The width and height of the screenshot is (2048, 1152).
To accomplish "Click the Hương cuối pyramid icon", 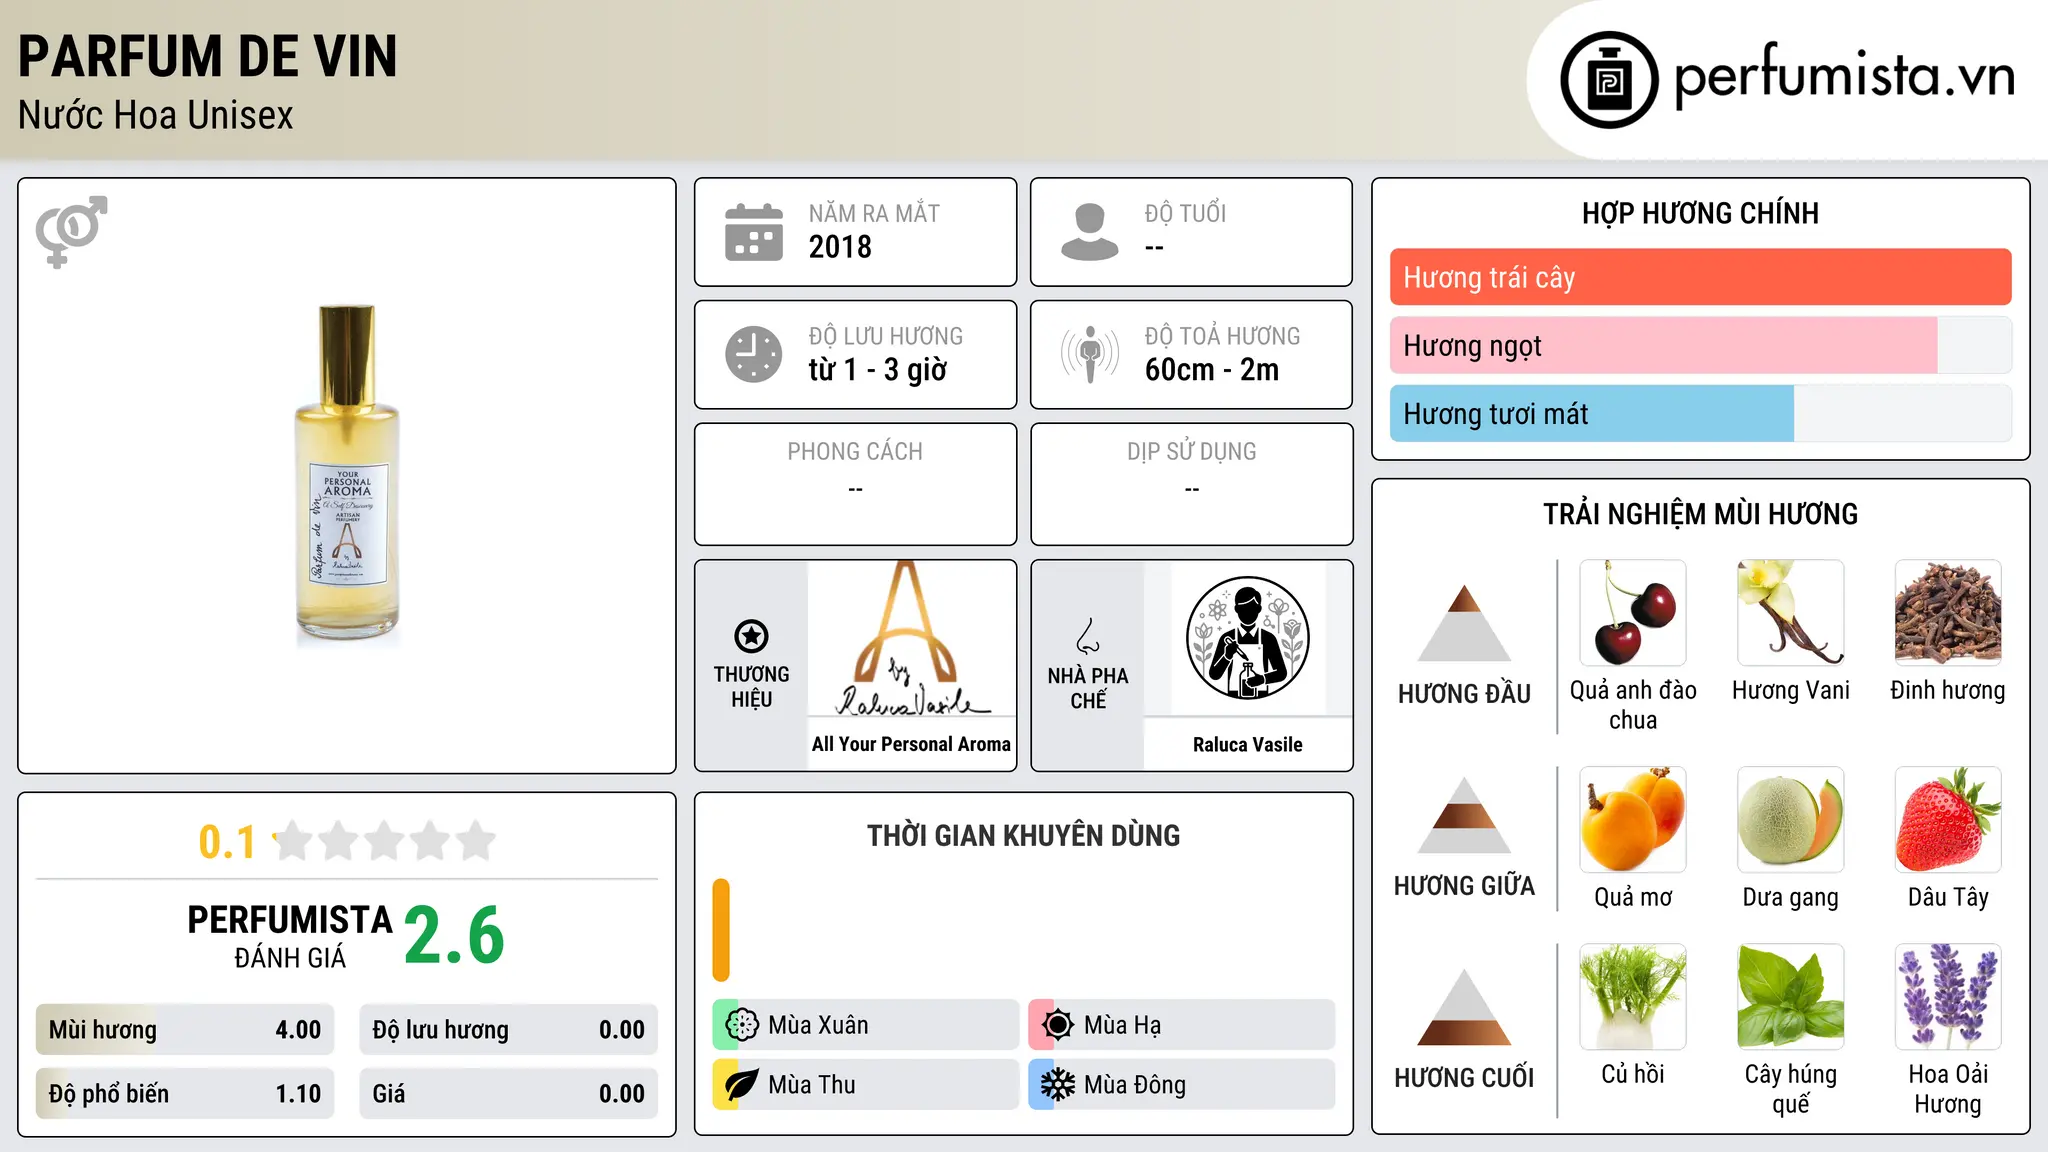I will (x=1464, y=1006).
